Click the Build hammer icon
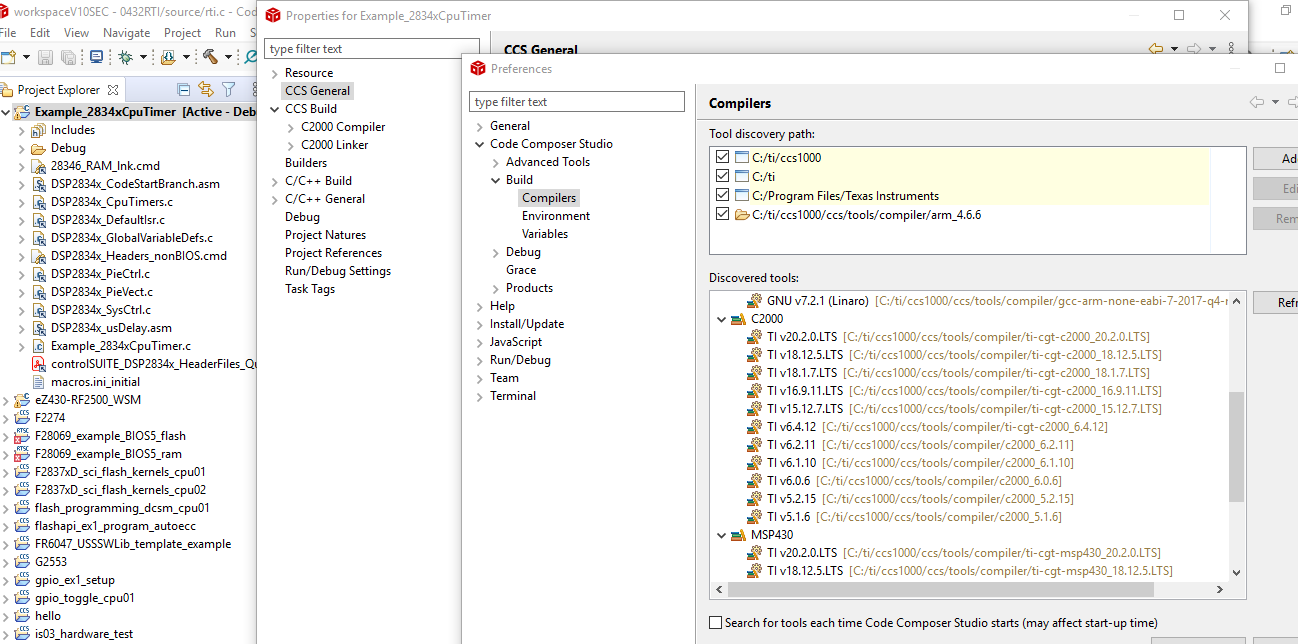Image resolution: width=1298 pixels, height=644 pixels. (x=210, y=57)
